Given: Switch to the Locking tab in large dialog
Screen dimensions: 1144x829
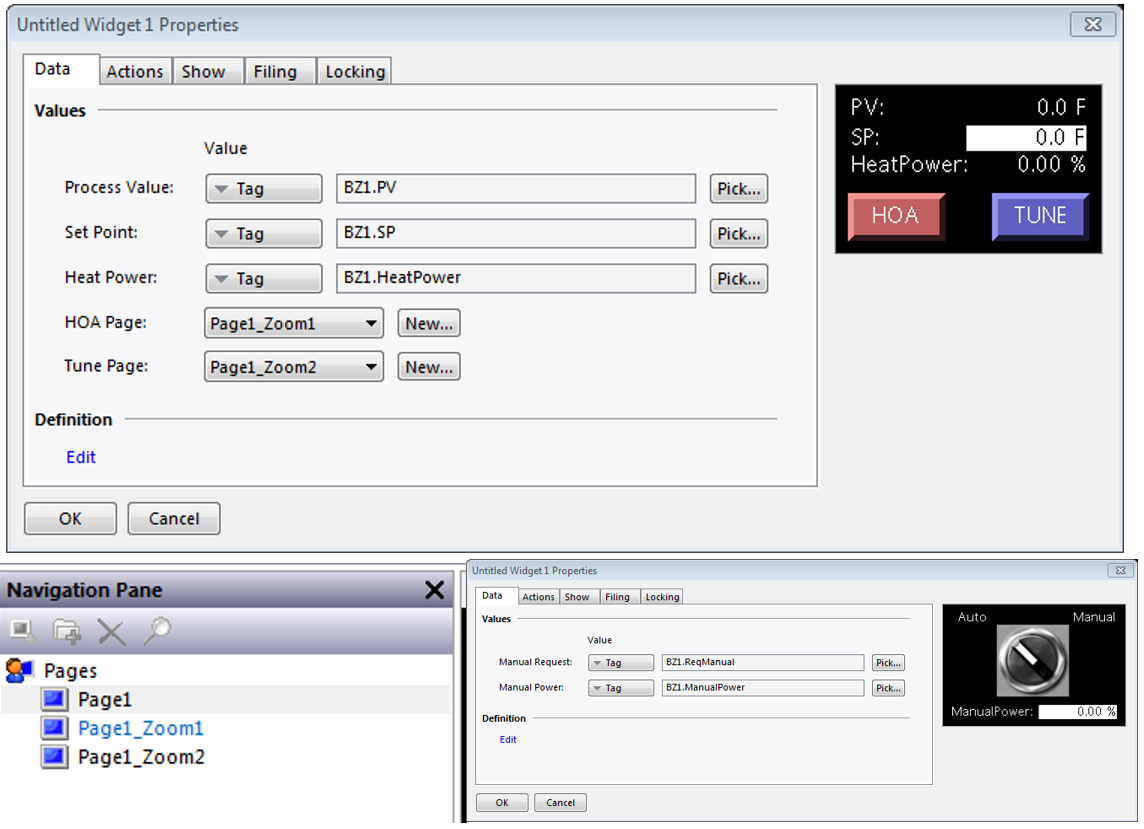Looking at the screenshot, I should click(355, 72).
